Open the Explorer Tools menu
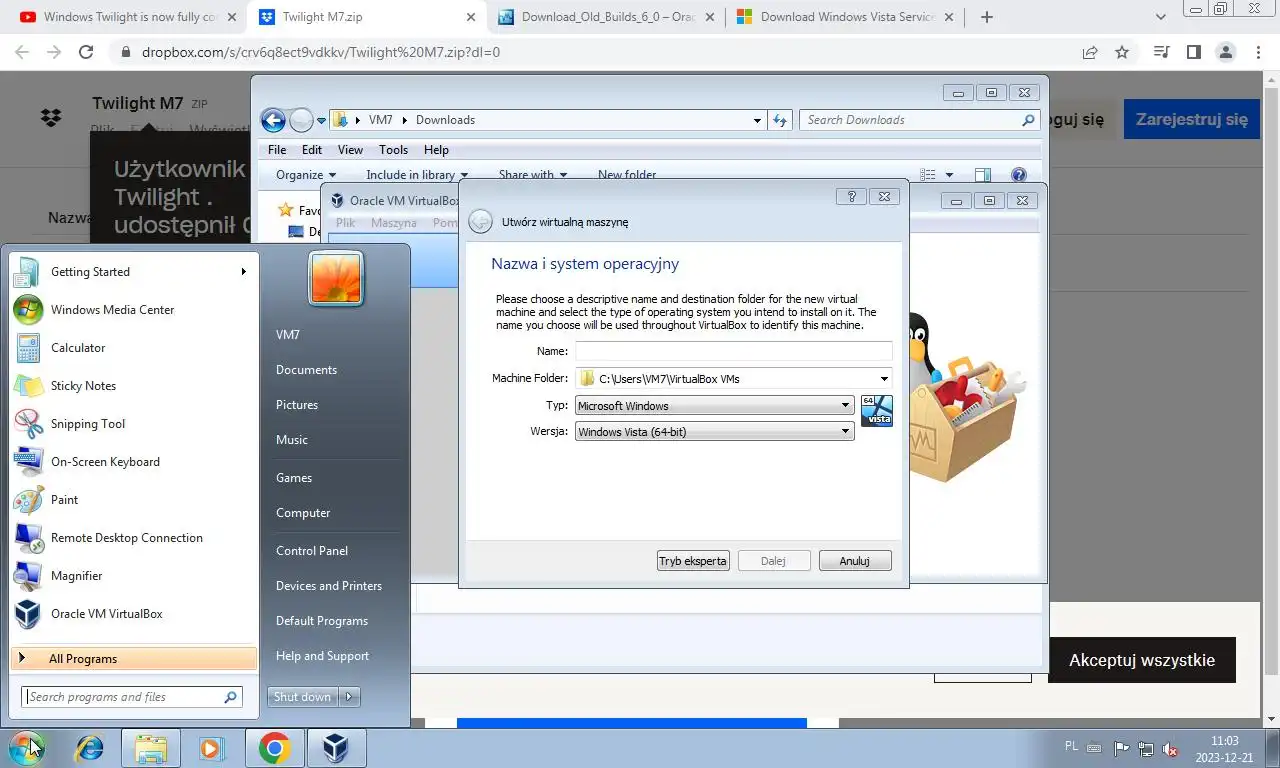Viewport: 1280px width, 768px height. [x=393, y=150]
